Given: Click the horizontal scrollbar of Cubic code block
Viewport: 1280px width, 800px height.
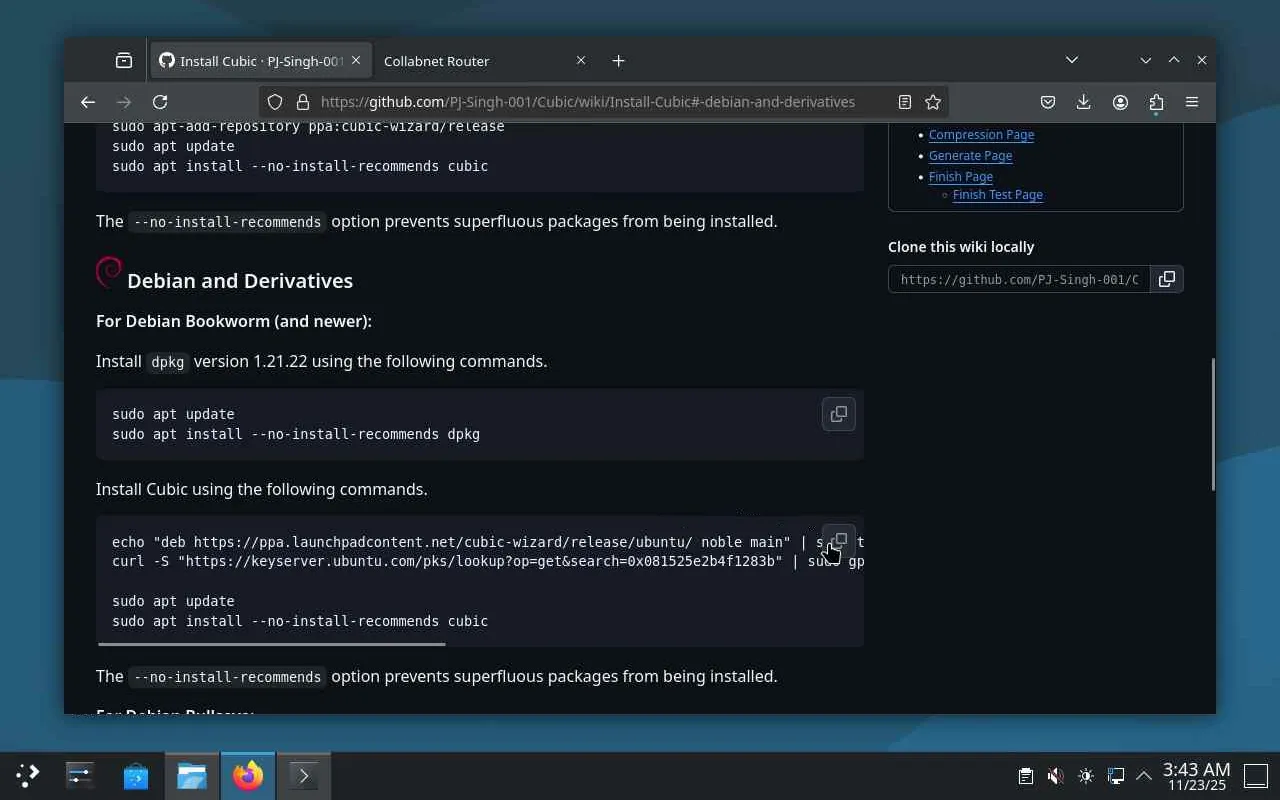Looking at the screenshot, I should pyautogui.click(x=272, y=644).
